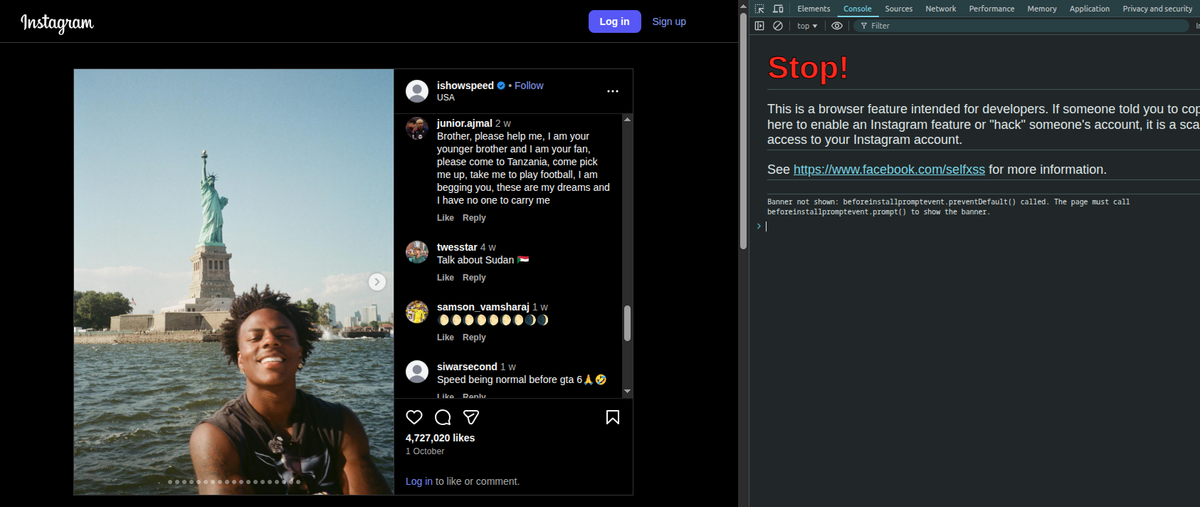Share the post via paper plane icon

click(472, 417)
